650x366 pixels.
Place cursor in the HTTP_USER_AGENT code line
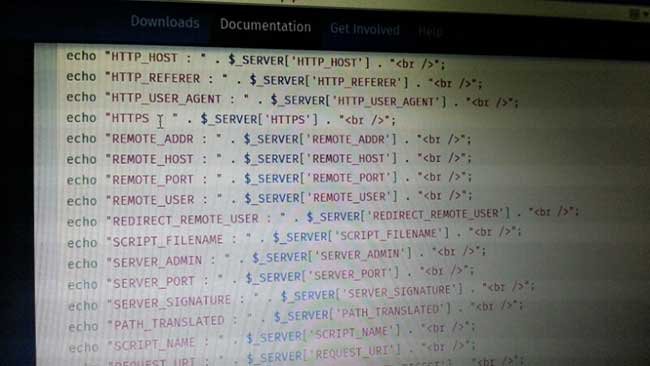(x=292, y=99)
